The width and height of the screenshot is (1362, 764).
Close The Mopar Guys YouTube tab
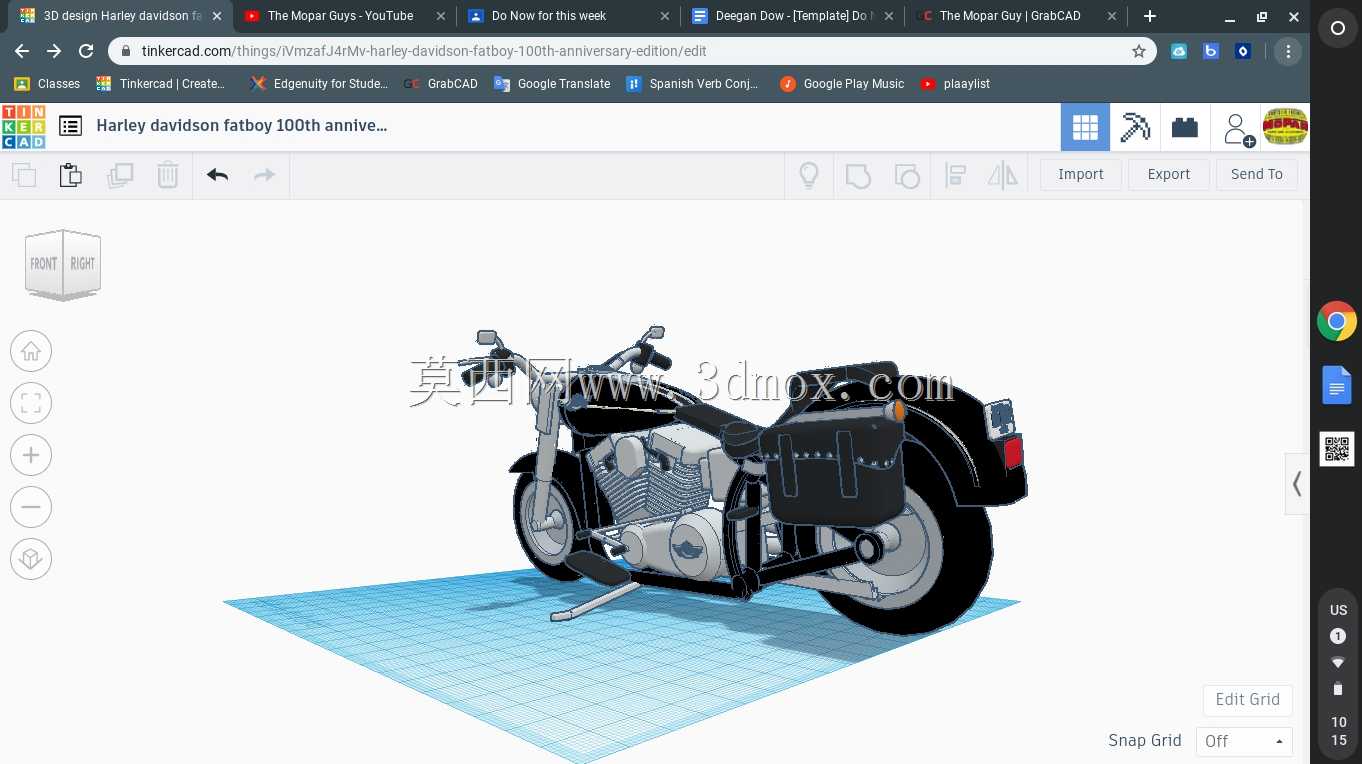click(x=441, y=16)
